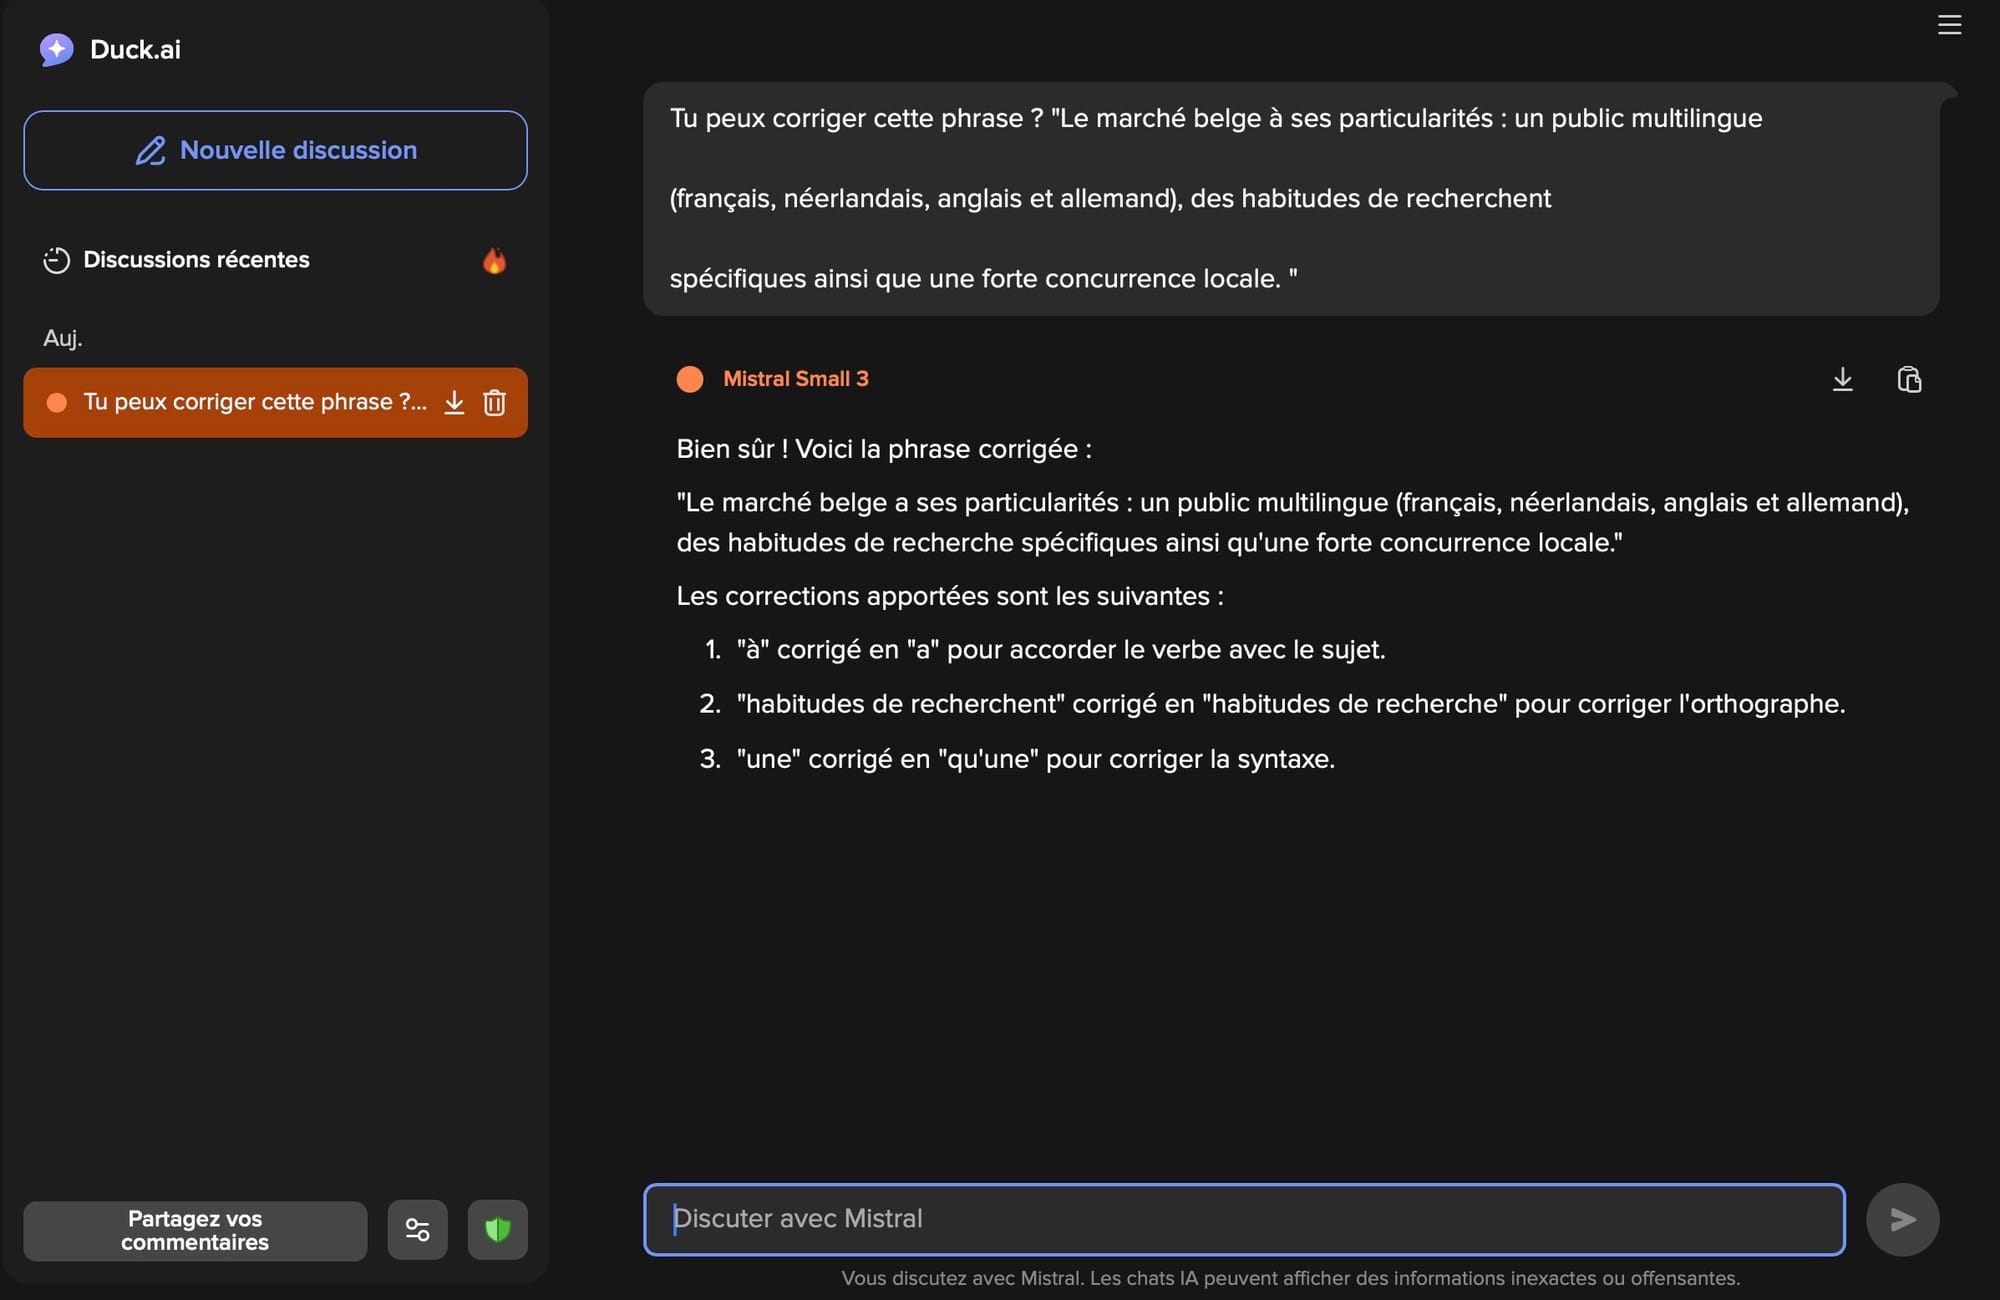Start a Nouvelle discussion
2000x1300 pixels.
click(275, 150)
